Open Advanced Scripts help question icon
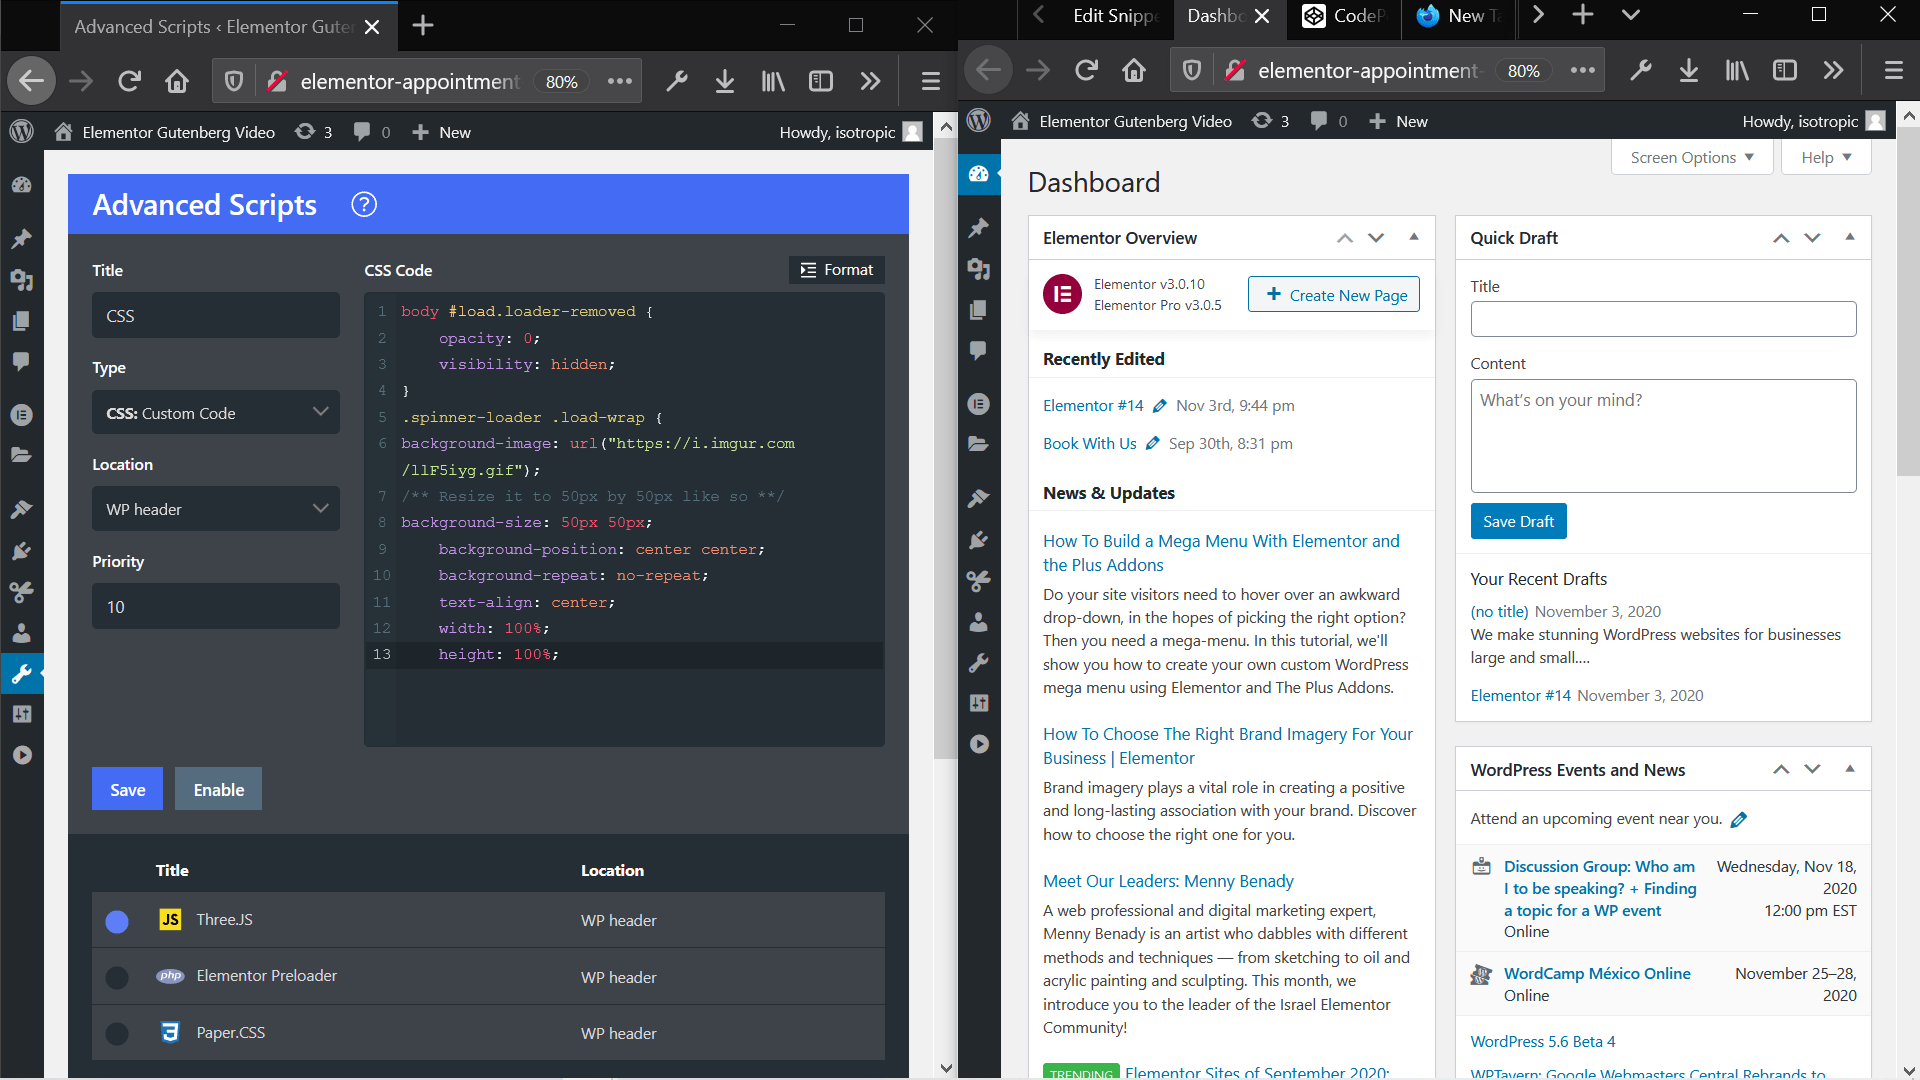Viewport: 1920px width, 1080px height. point(364,204)
